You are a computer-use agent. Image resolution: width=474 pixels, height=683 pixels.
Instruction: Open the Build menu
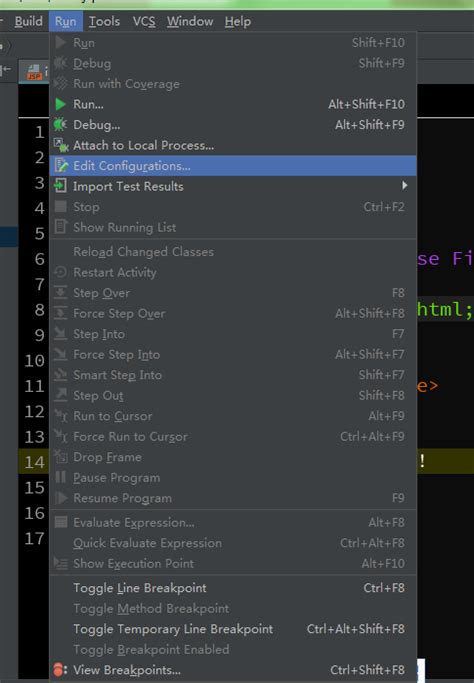point(29,21)
